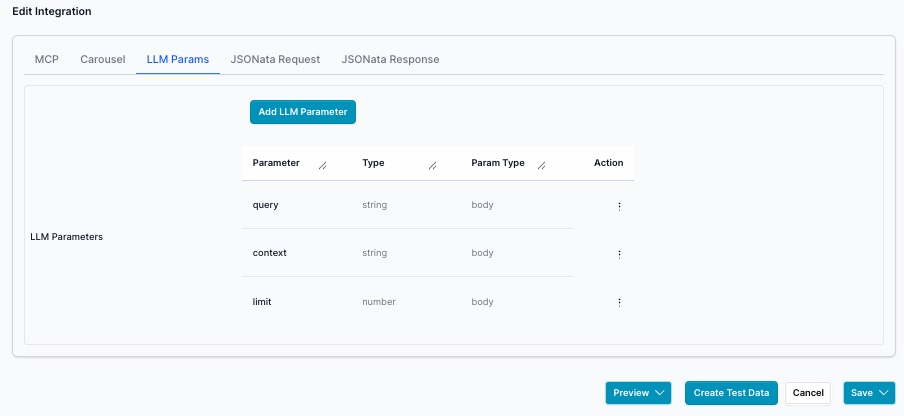Expand the Save dropdown button
904x416 pixels.
pos(868,393)
